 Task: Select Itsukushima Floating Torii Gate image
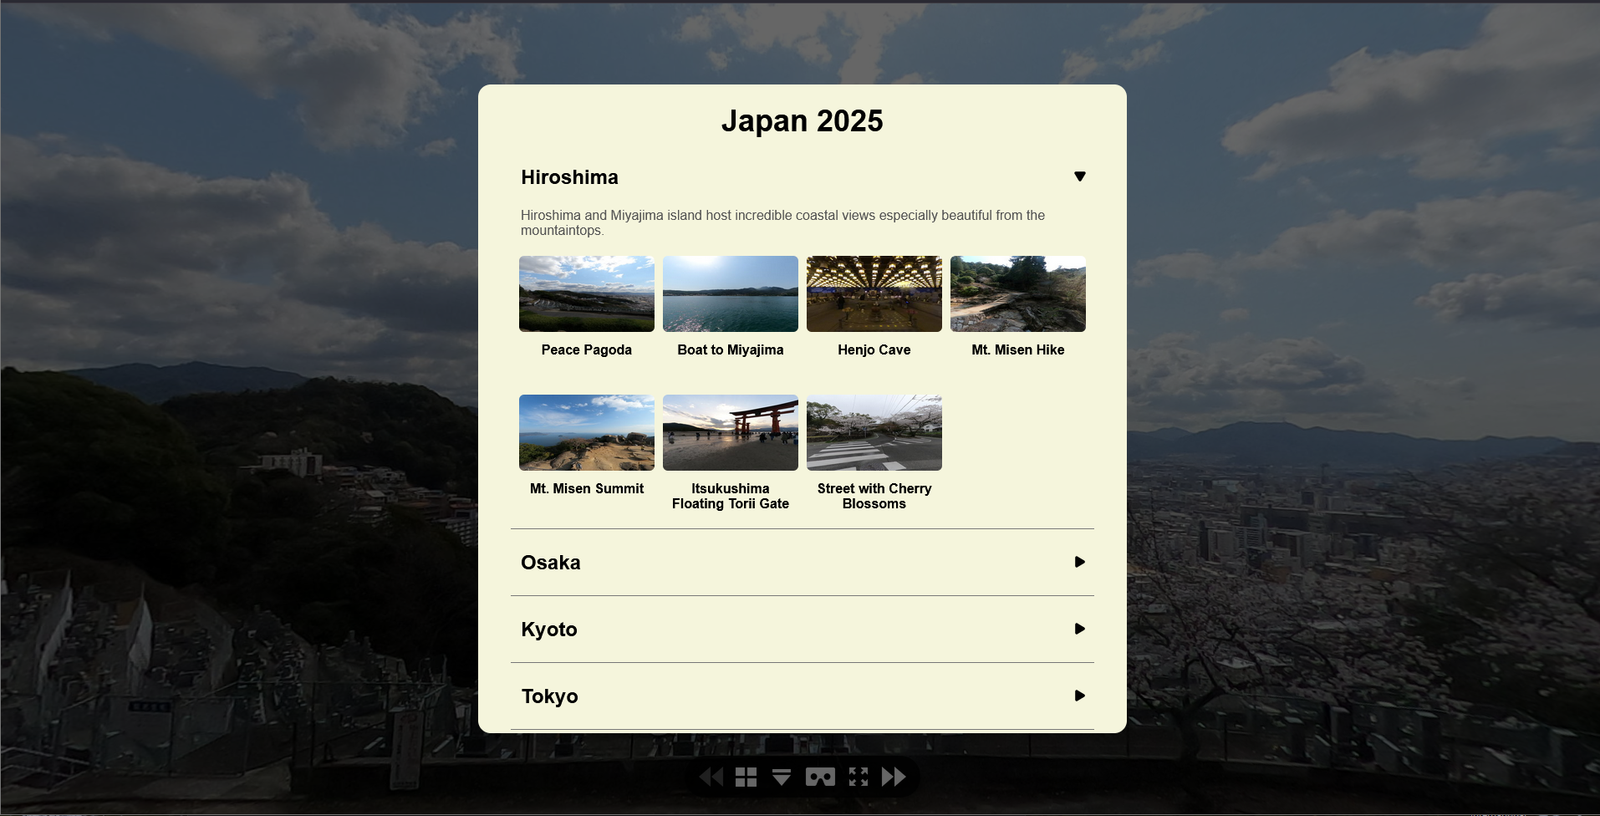[x=730, y=433]
